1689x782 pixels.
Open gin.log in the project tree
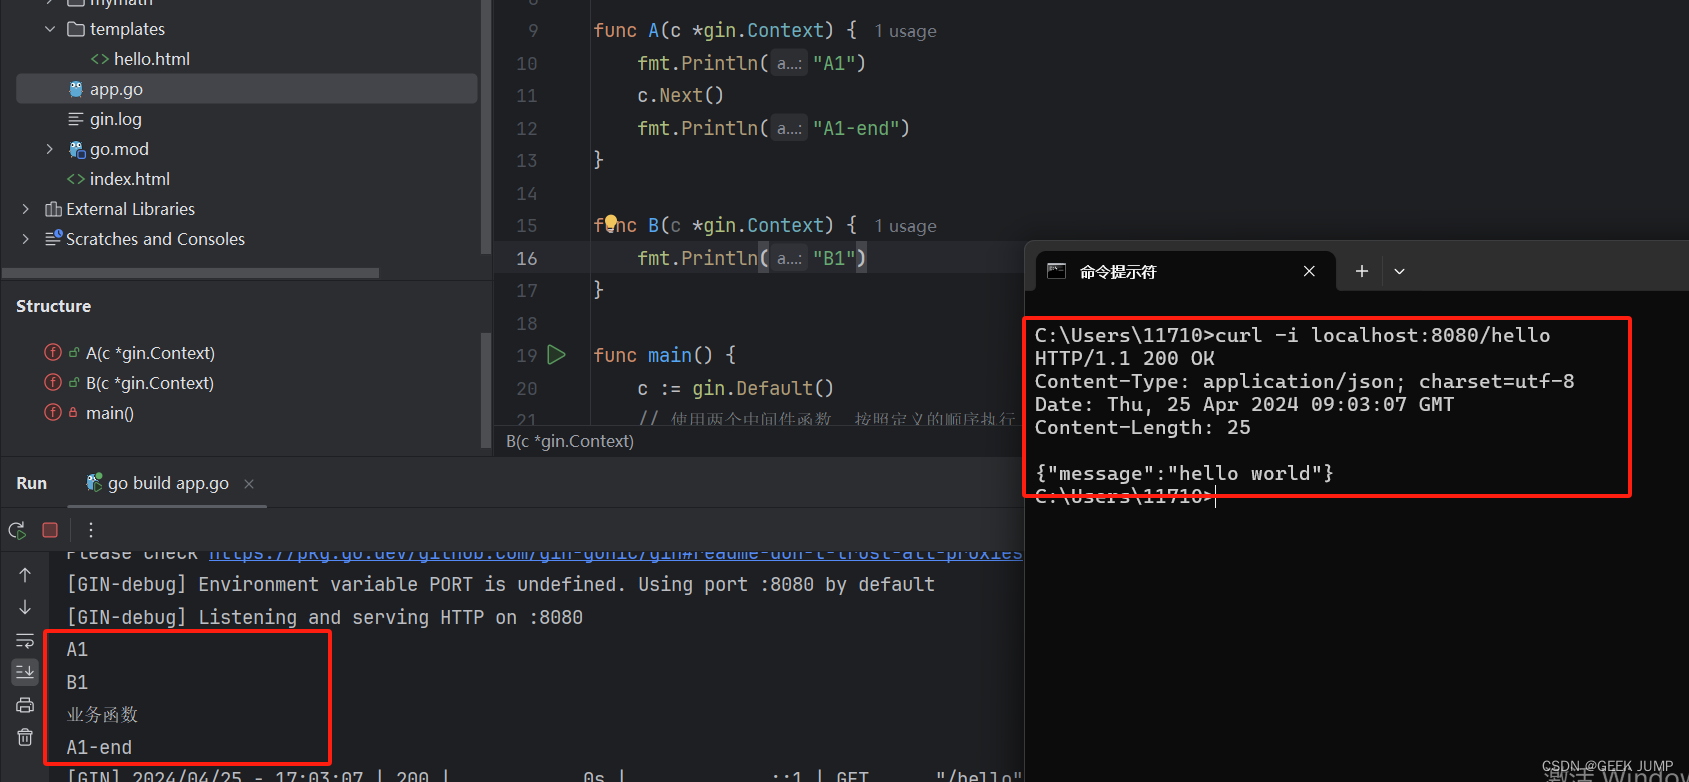[x=115, y=119]
